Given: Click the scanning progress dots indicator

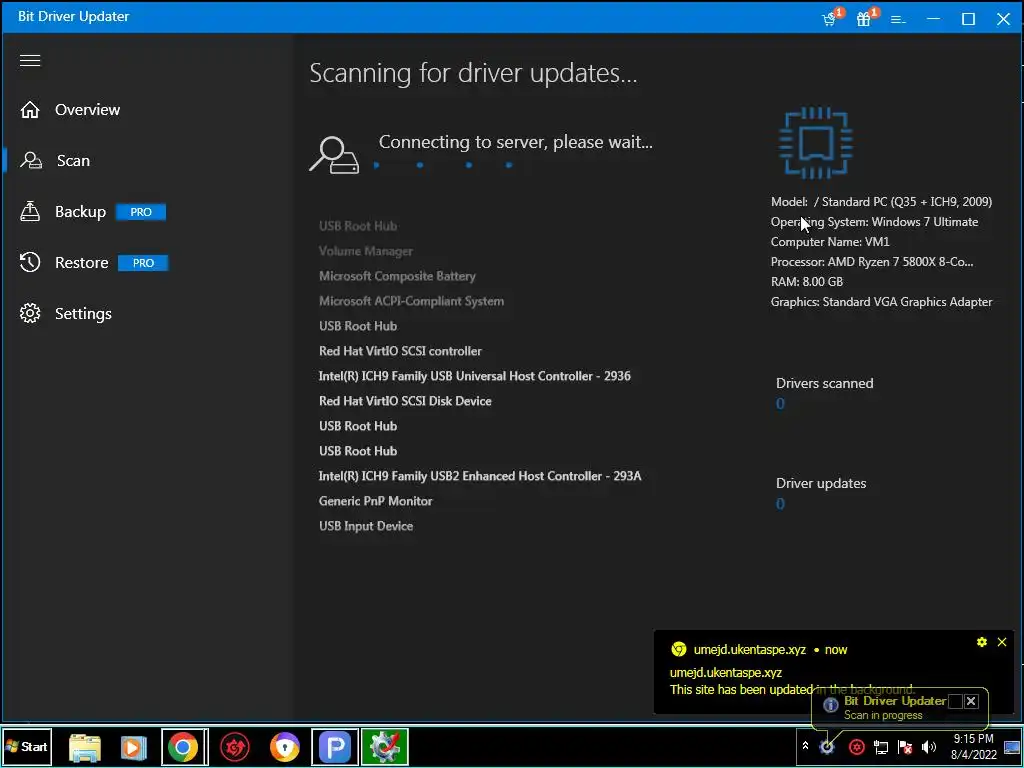Looking at the screenshot, I should [x=442, y=165].
